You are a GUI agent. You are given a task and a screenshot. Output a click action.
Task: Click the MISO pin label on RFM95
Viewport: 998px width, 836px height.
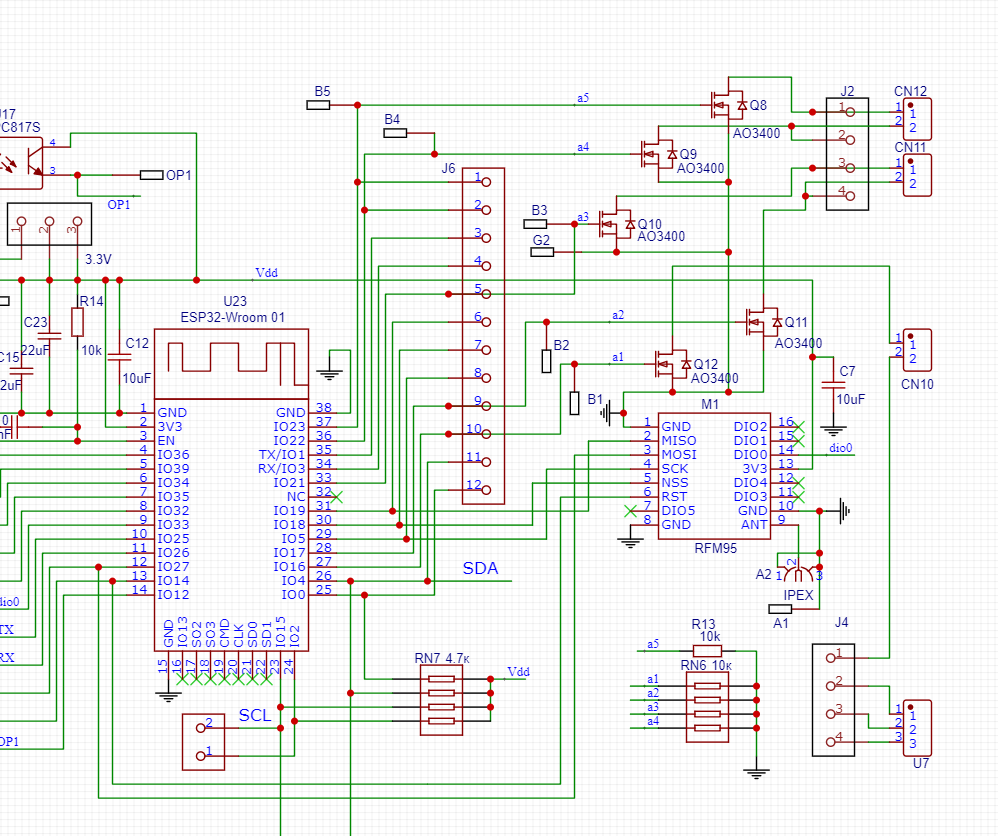(678, 441)
